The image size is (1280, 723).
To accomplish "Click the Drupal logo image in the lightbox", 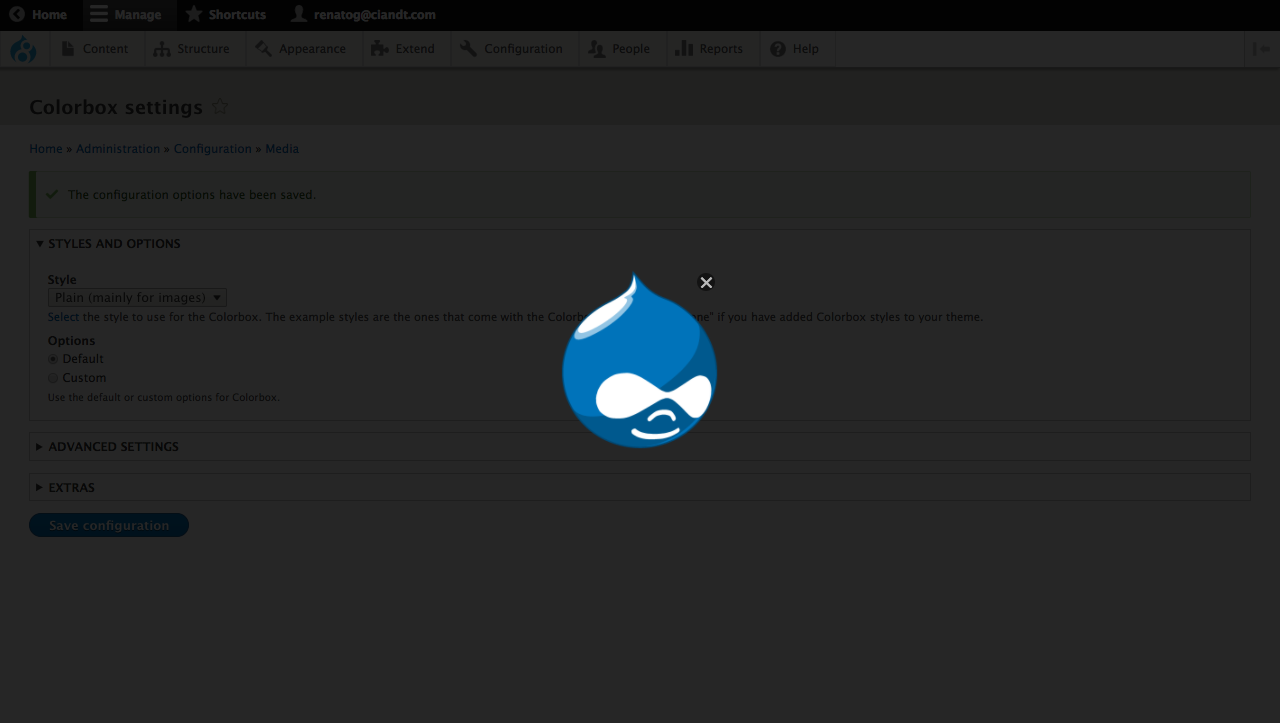I will tap(640, 360).
